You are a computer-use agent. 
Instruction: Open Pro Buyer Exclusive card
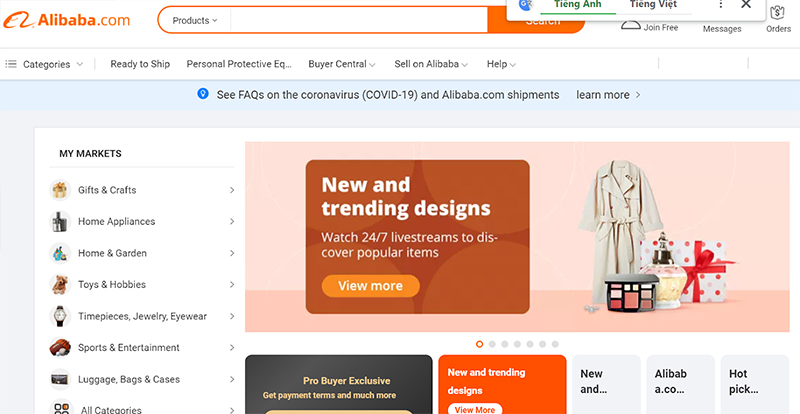tap(339, 384)
